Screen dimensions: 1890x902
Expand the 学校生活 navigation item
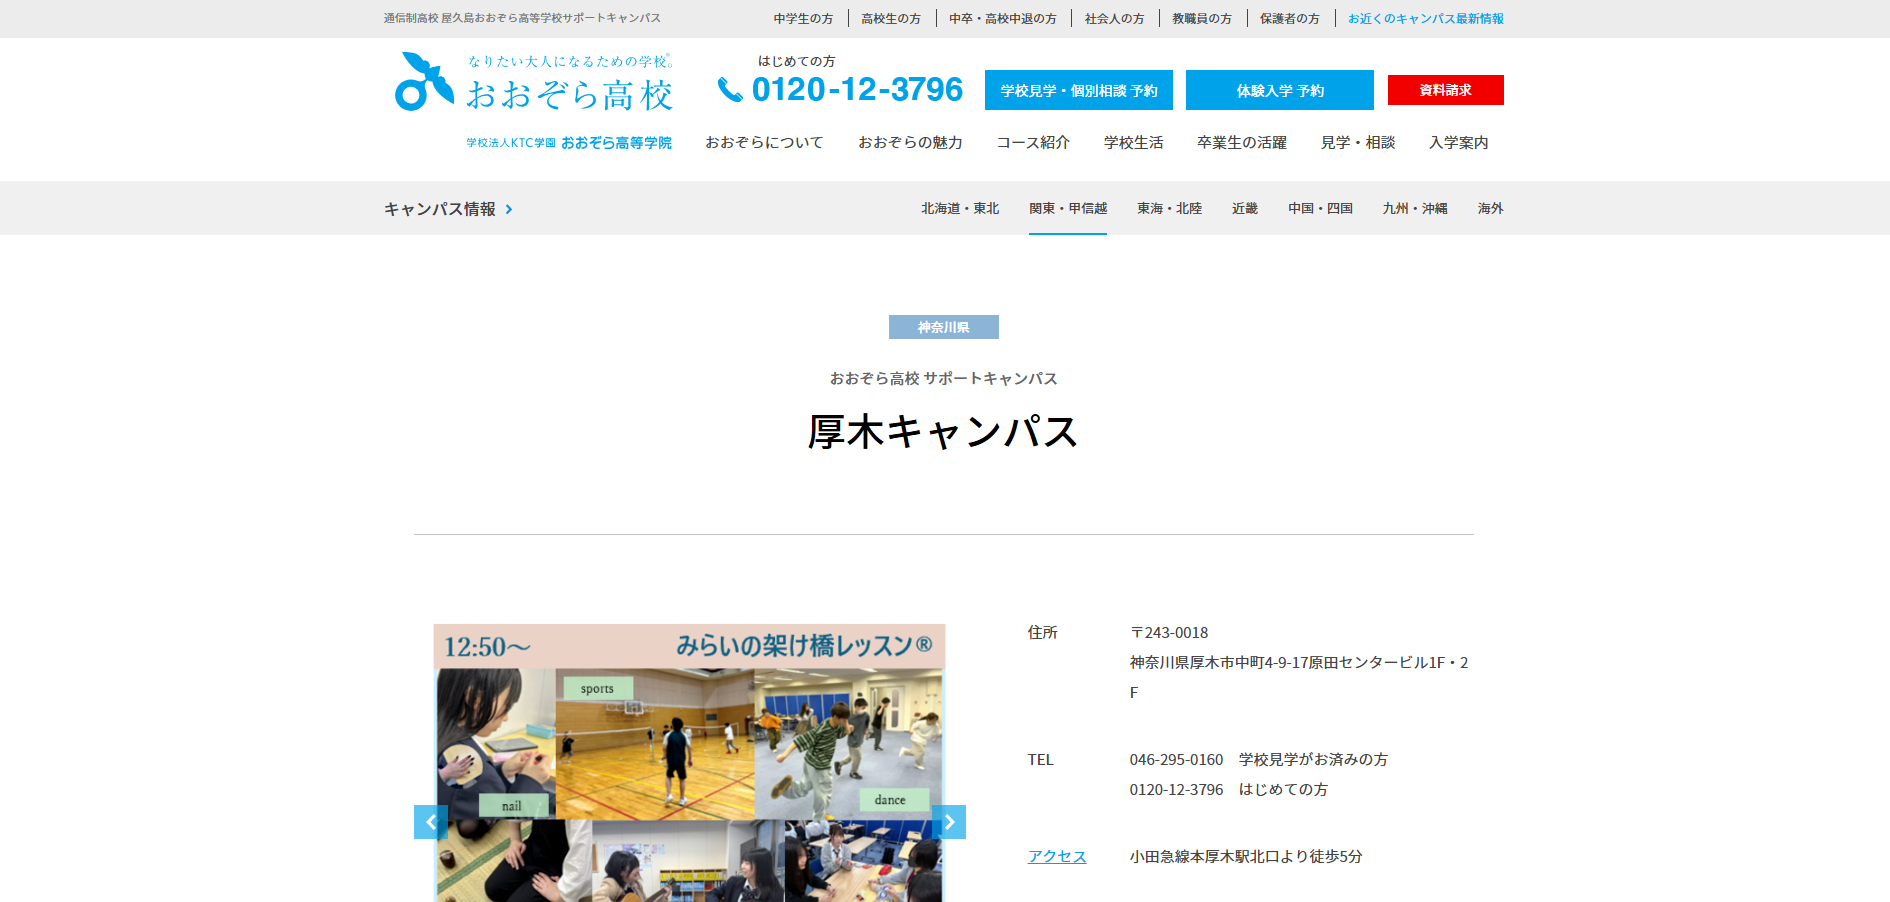click(1133, 143)
